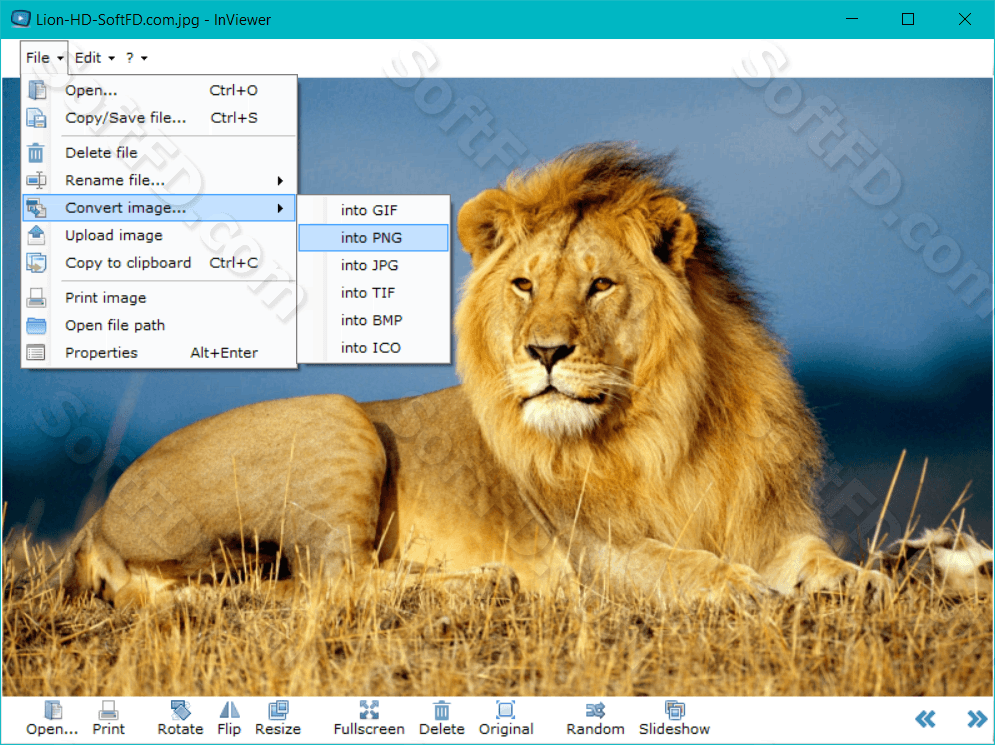Image resolution: width=995 pixels, height=745 pixels.
Task: Click the Print icon in bottom toolbar
Action: tap(109, 709)
